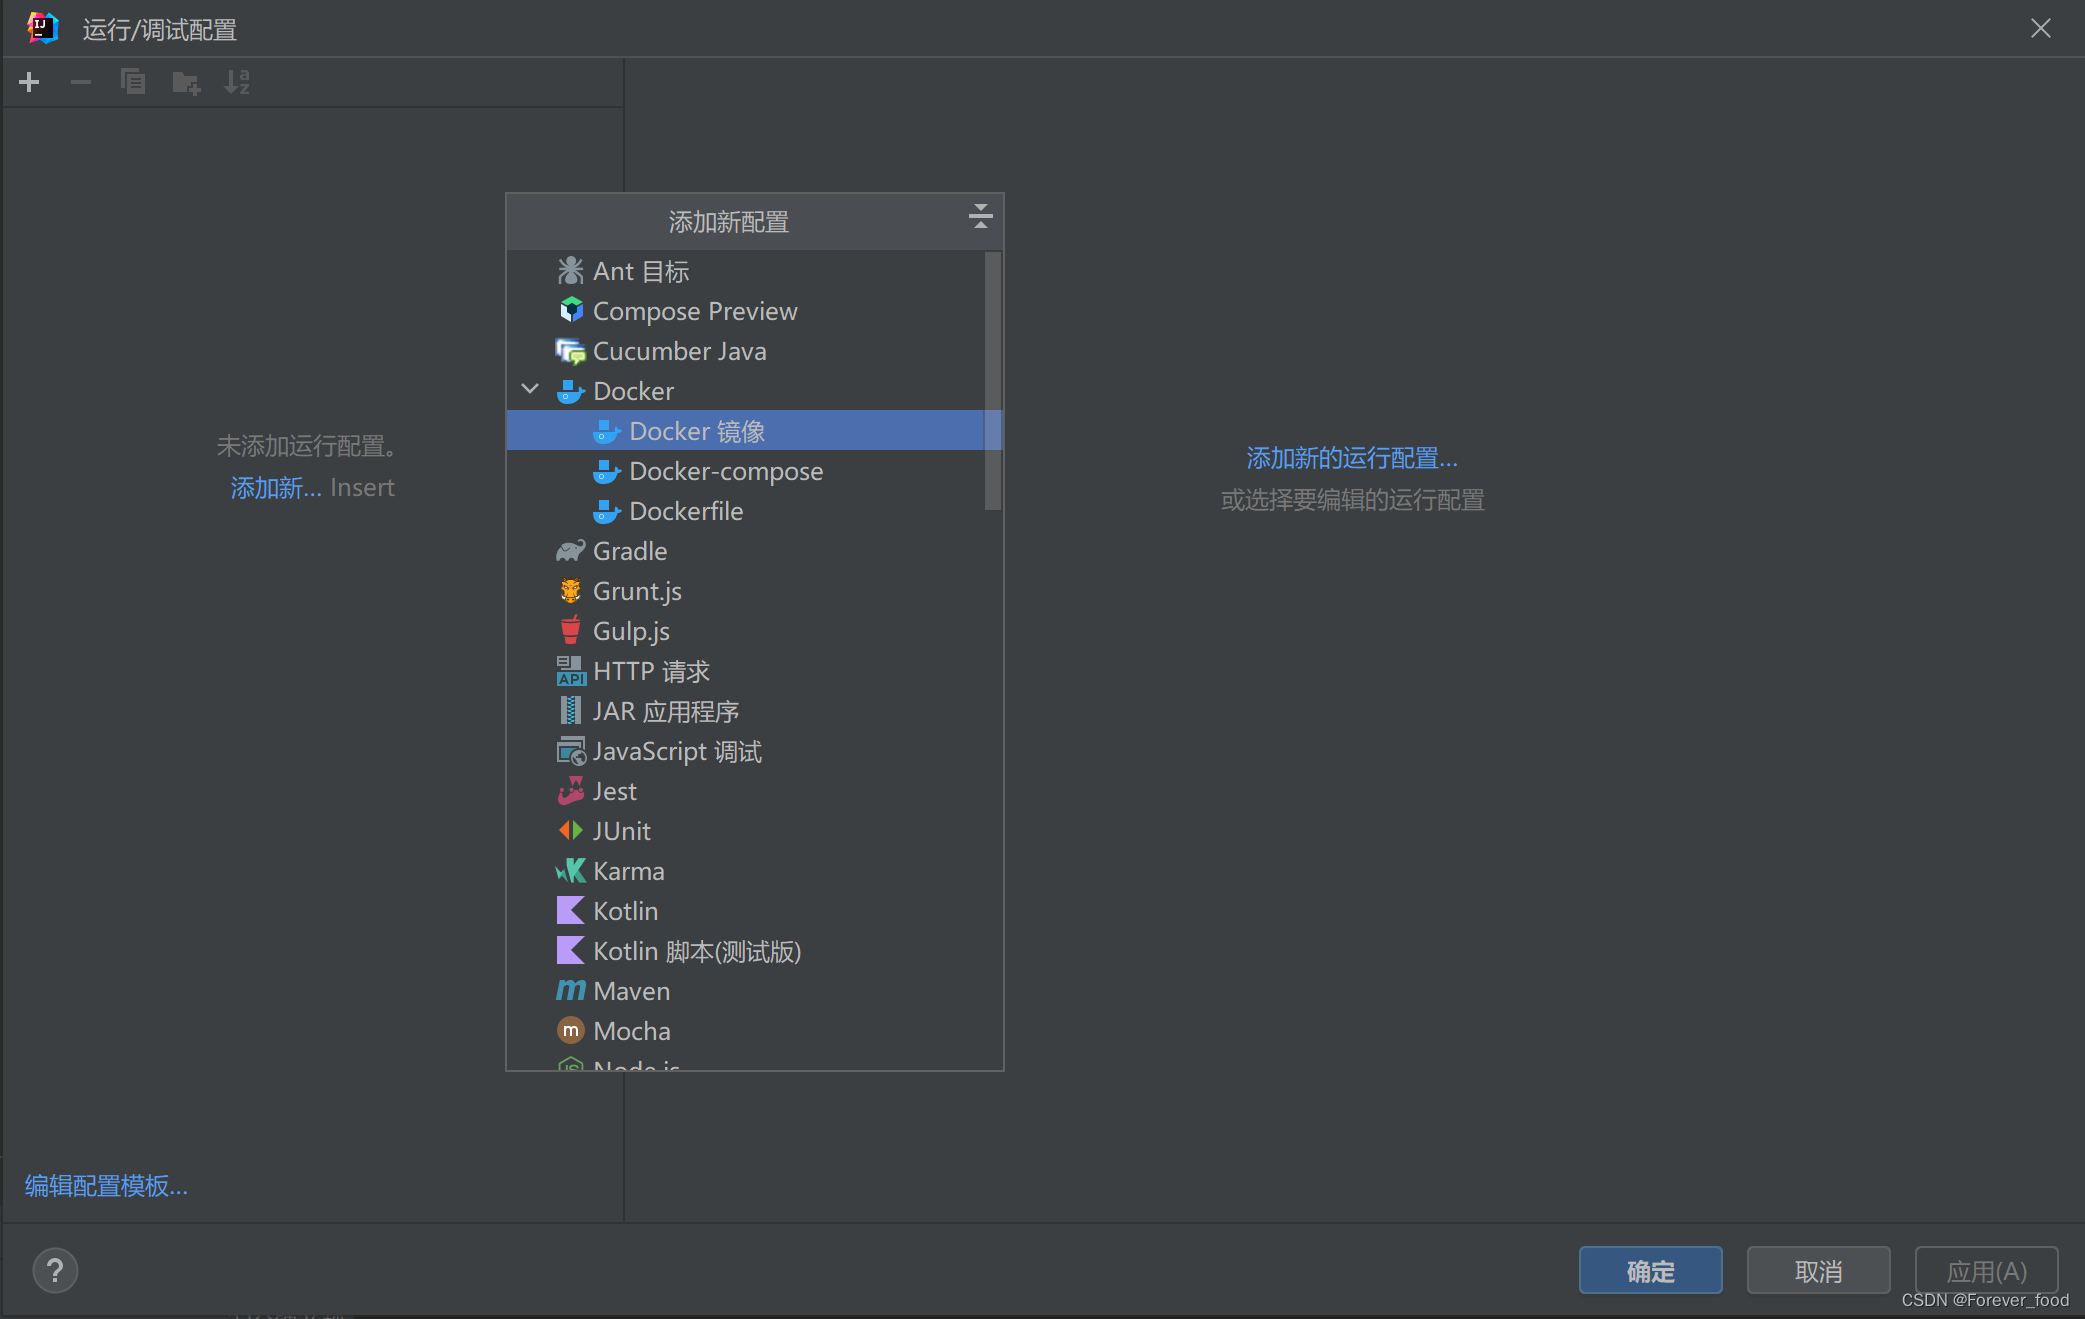Click the 添加新... link in left panel

pyautogui.click(x=276, y=488)
